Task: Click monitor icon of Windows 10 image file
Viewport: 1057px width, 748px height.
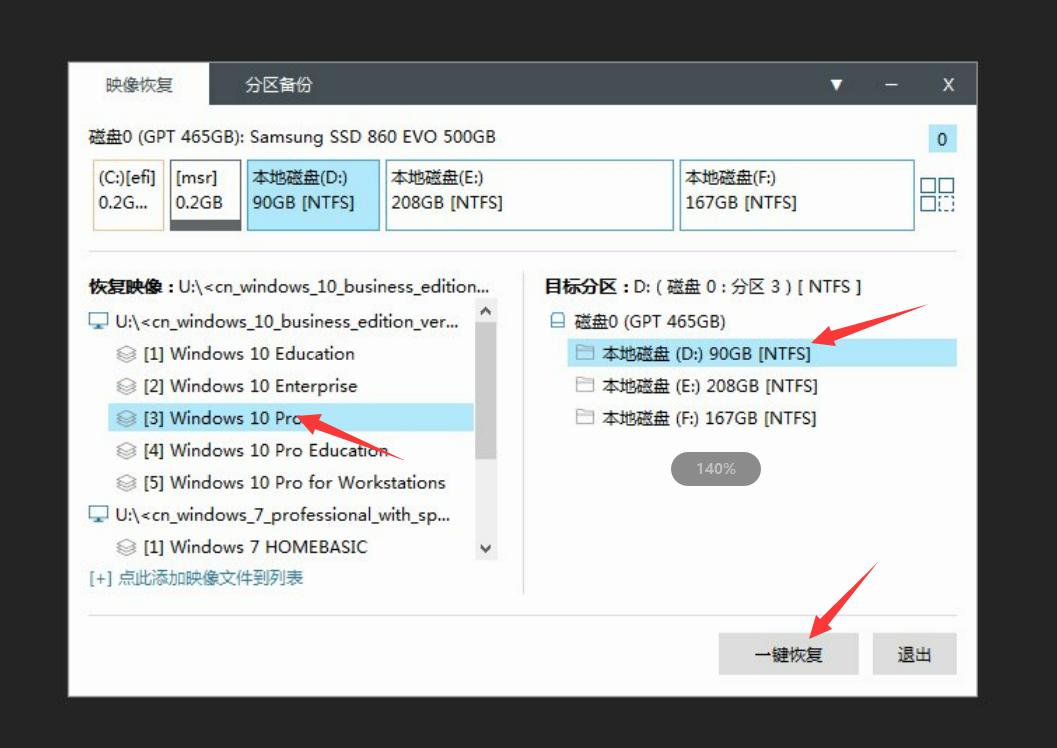Action: [98, 321]
